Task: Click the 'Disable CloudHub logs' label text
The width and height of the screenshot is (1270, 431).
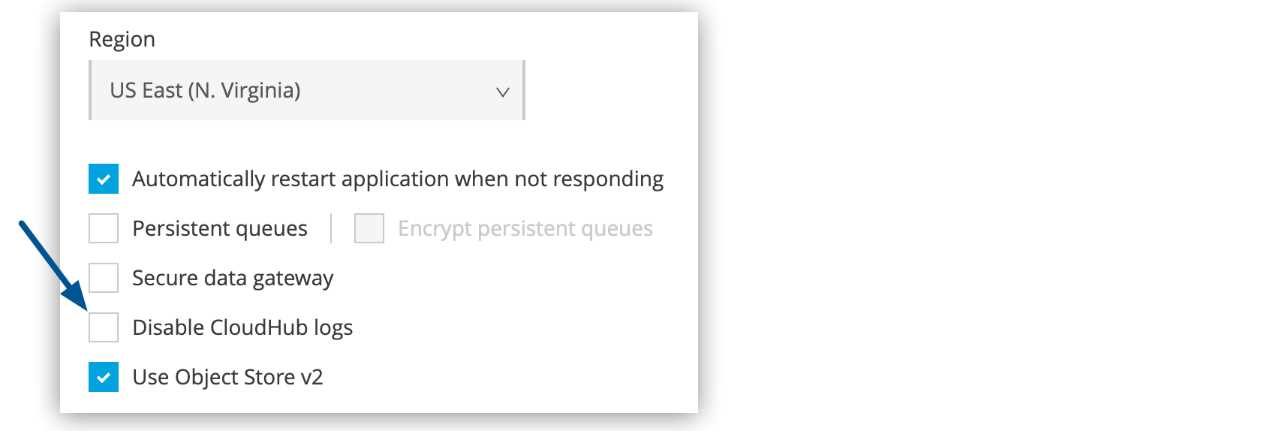Action: coord(242,327)
